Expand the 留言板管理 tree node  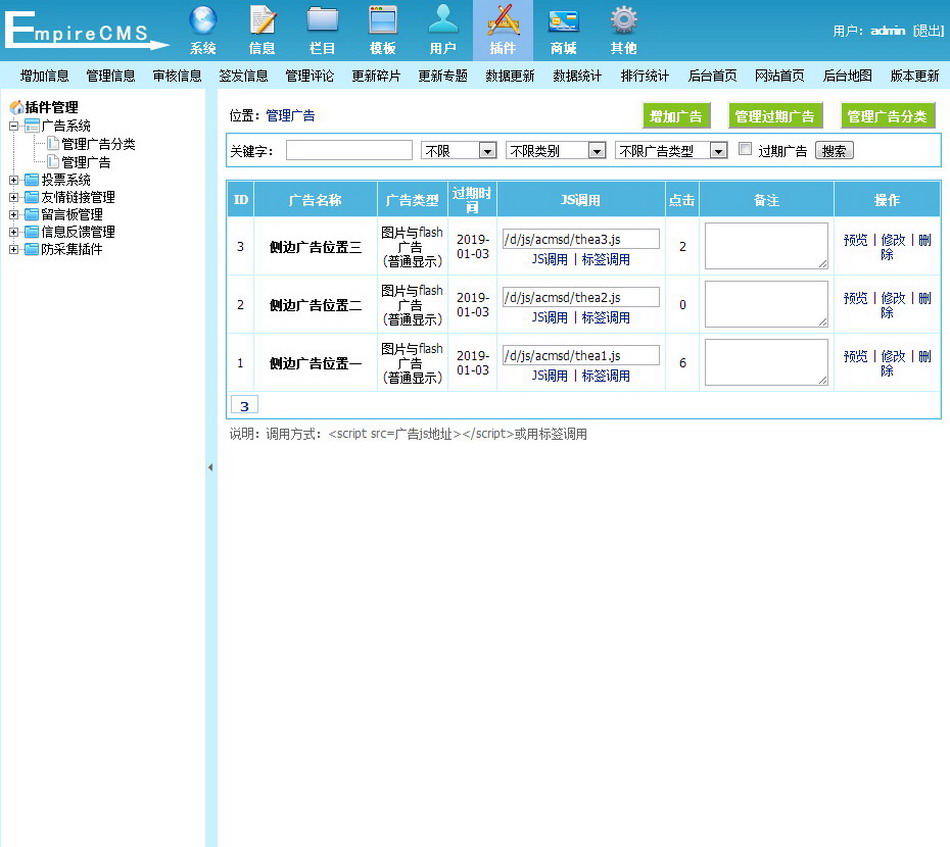coord(13,214)
